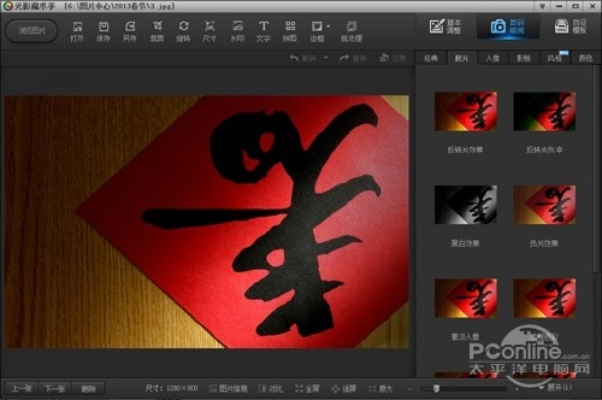This screenshot has height=400, width=602.
Task: Toggle the 对比 compare view
Action: [x=271, y=388]
